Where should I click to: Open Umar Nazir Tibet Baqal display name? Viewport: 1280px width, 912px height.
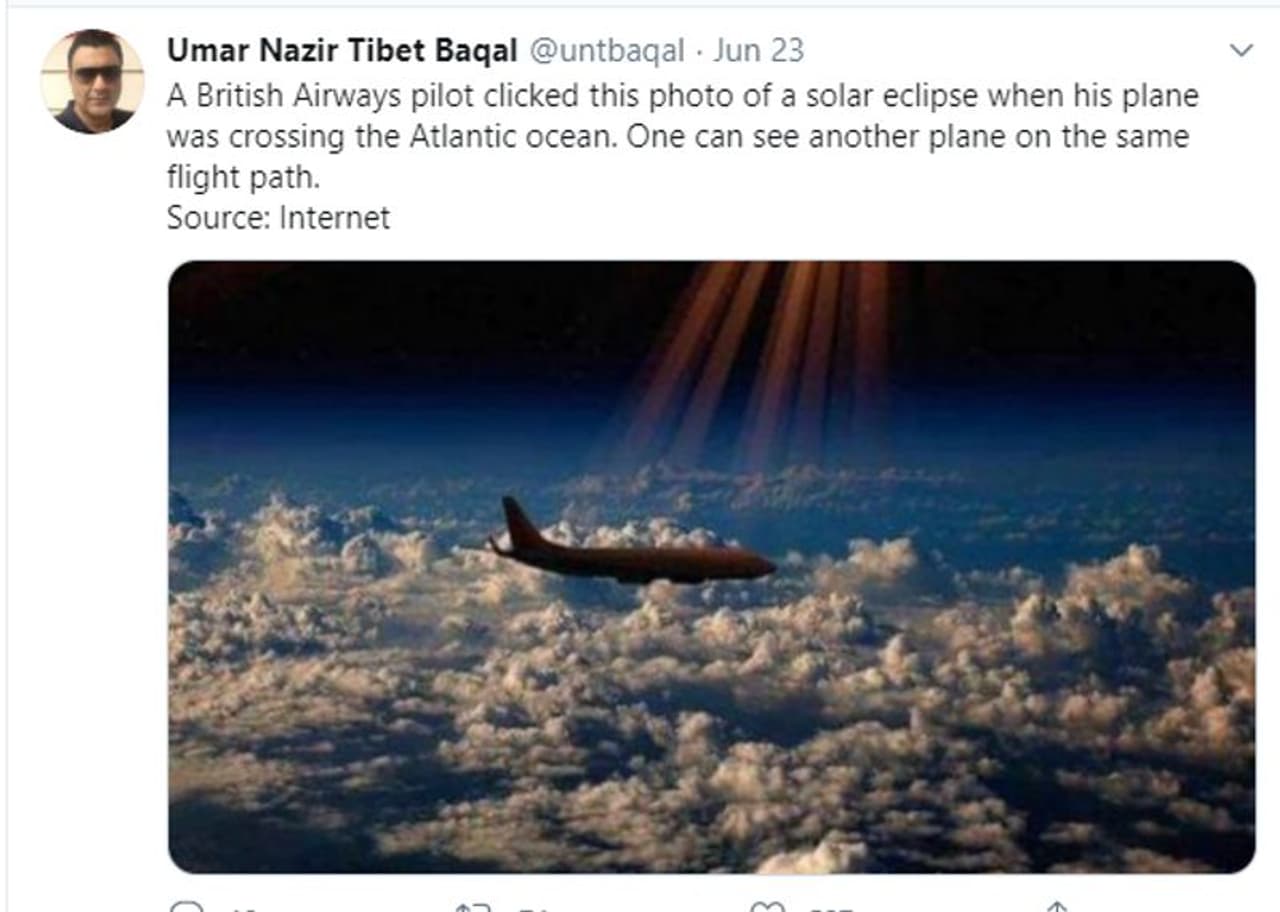342,50
